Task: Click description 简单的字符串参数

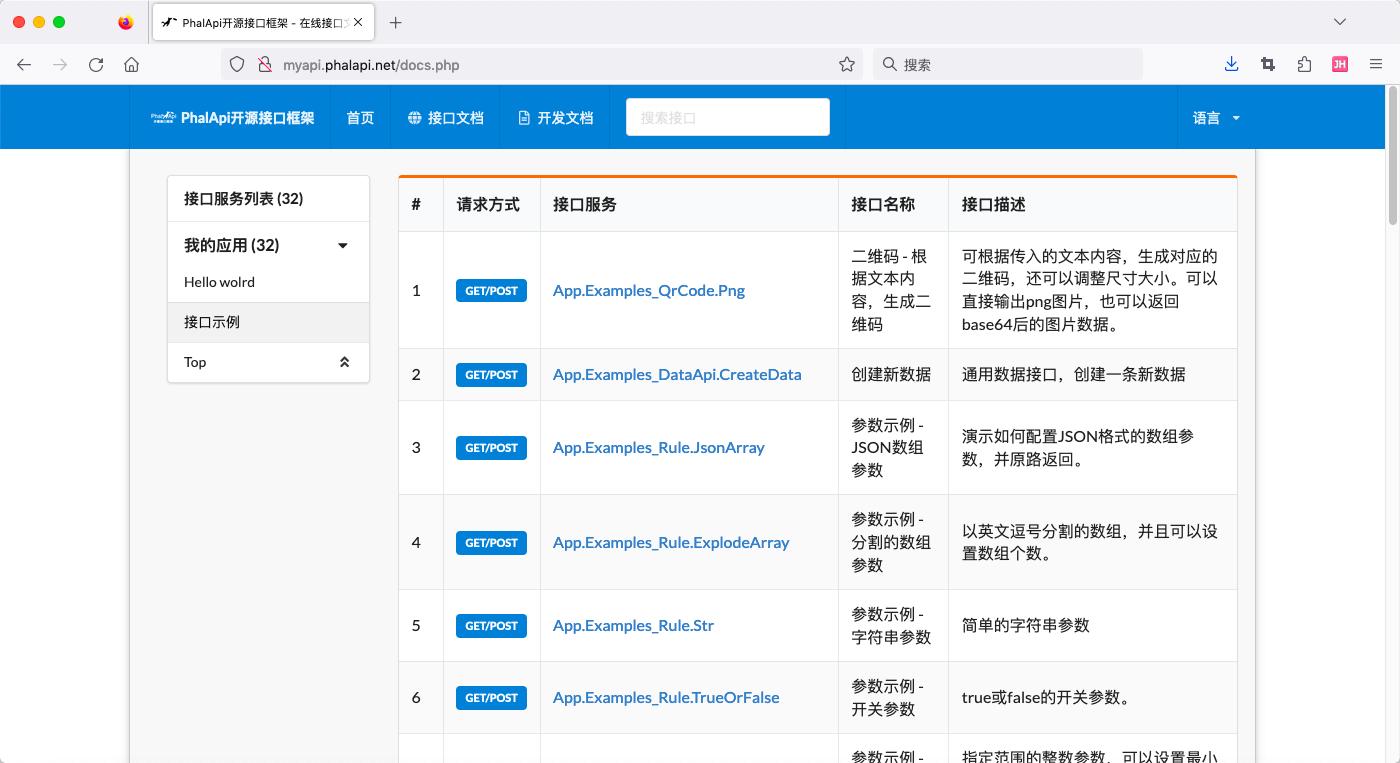Action: 1025,625
